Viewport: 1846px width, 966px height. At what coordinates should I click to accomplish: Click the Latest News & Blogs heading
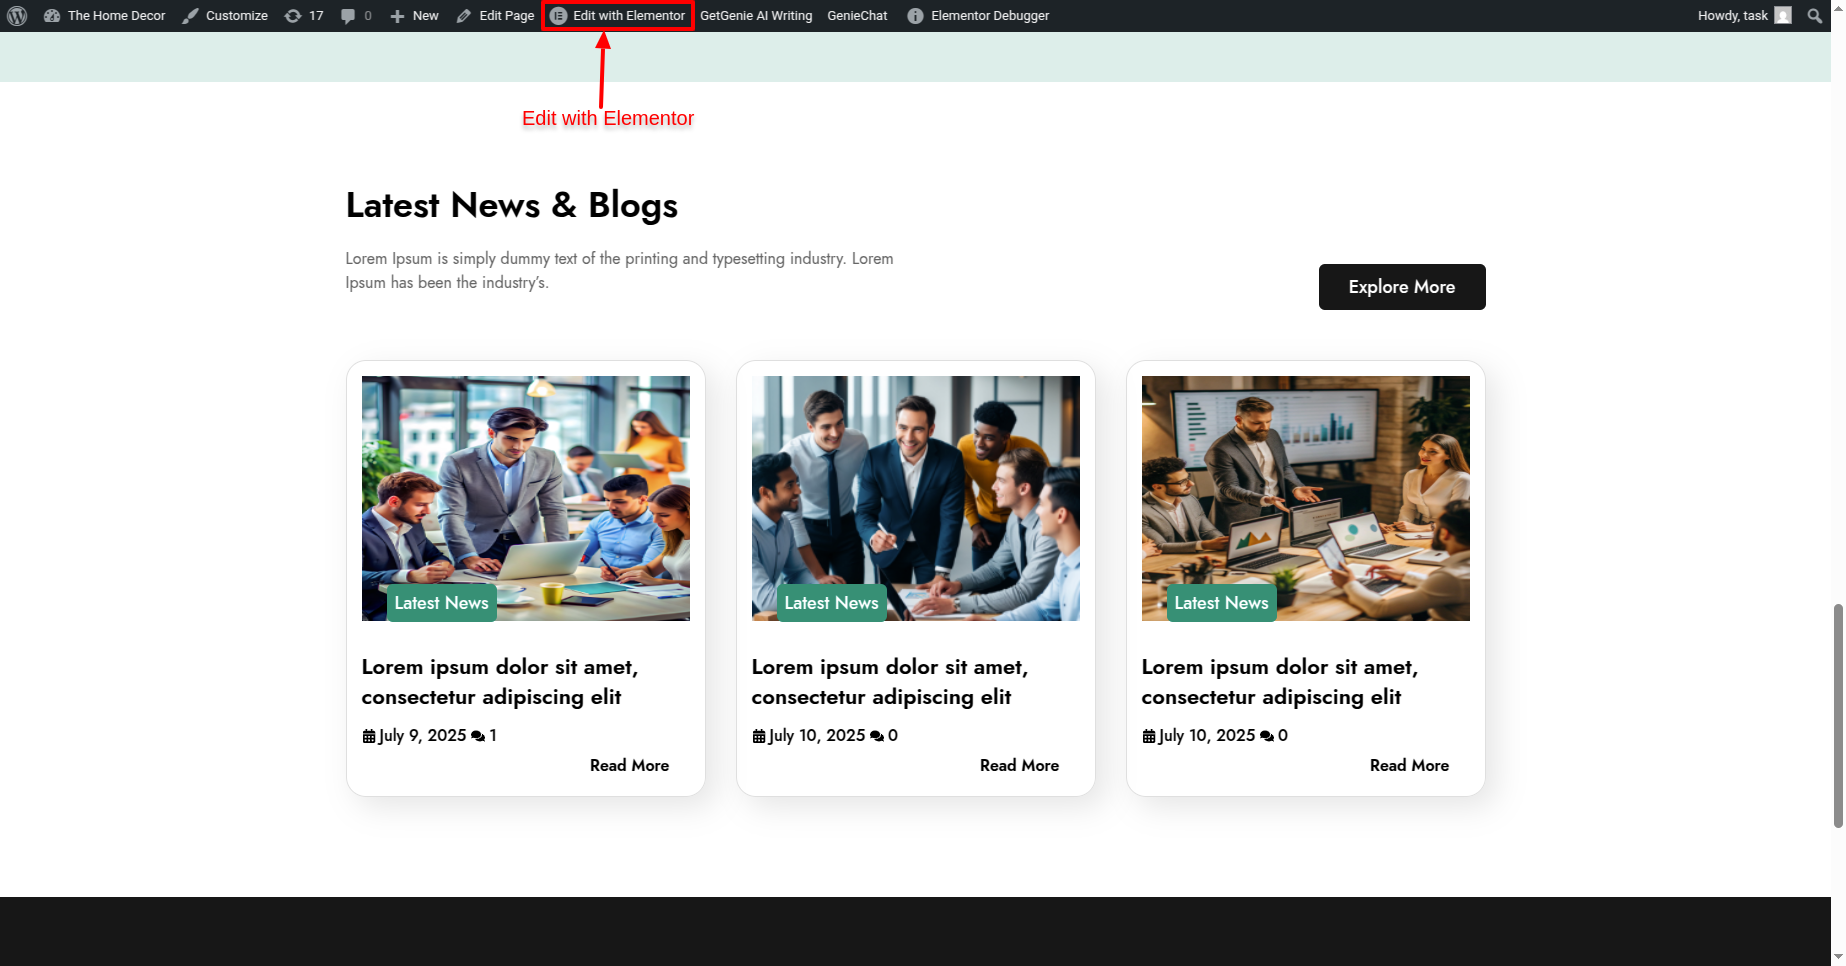coord(512,205)
